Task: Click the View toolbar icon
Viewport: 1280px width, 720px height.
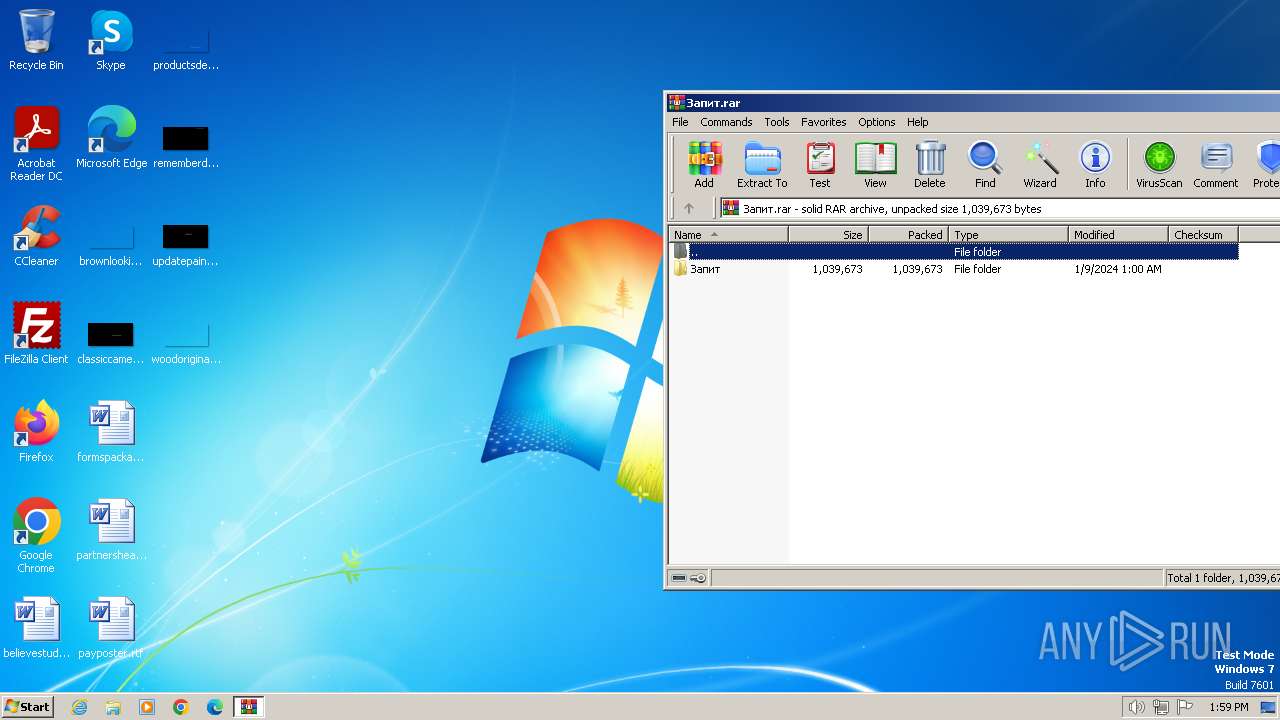Action: 875,165
